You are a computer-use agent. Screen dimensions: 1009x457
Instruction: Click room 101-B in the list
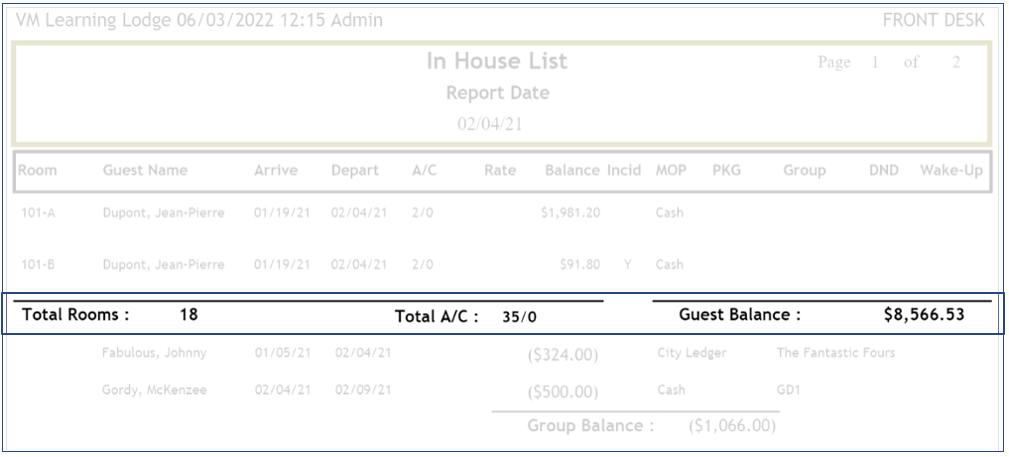pos(38,265)
